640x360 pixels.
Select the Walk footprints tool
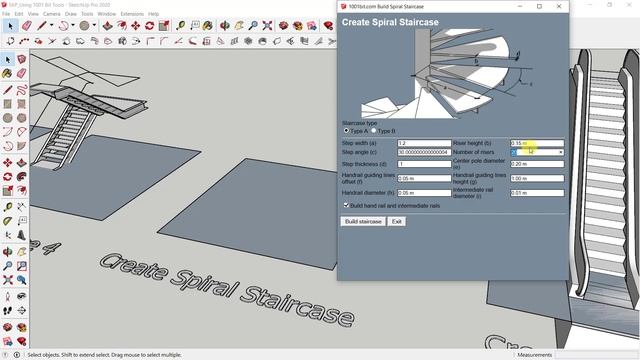(x=7, y=311)
